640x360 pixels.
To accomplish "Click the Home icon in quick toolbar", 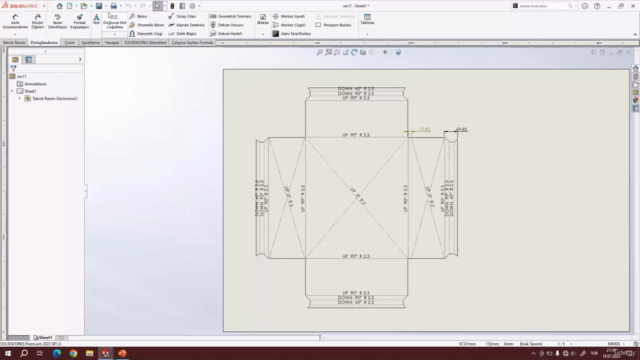I will point(60,6).
